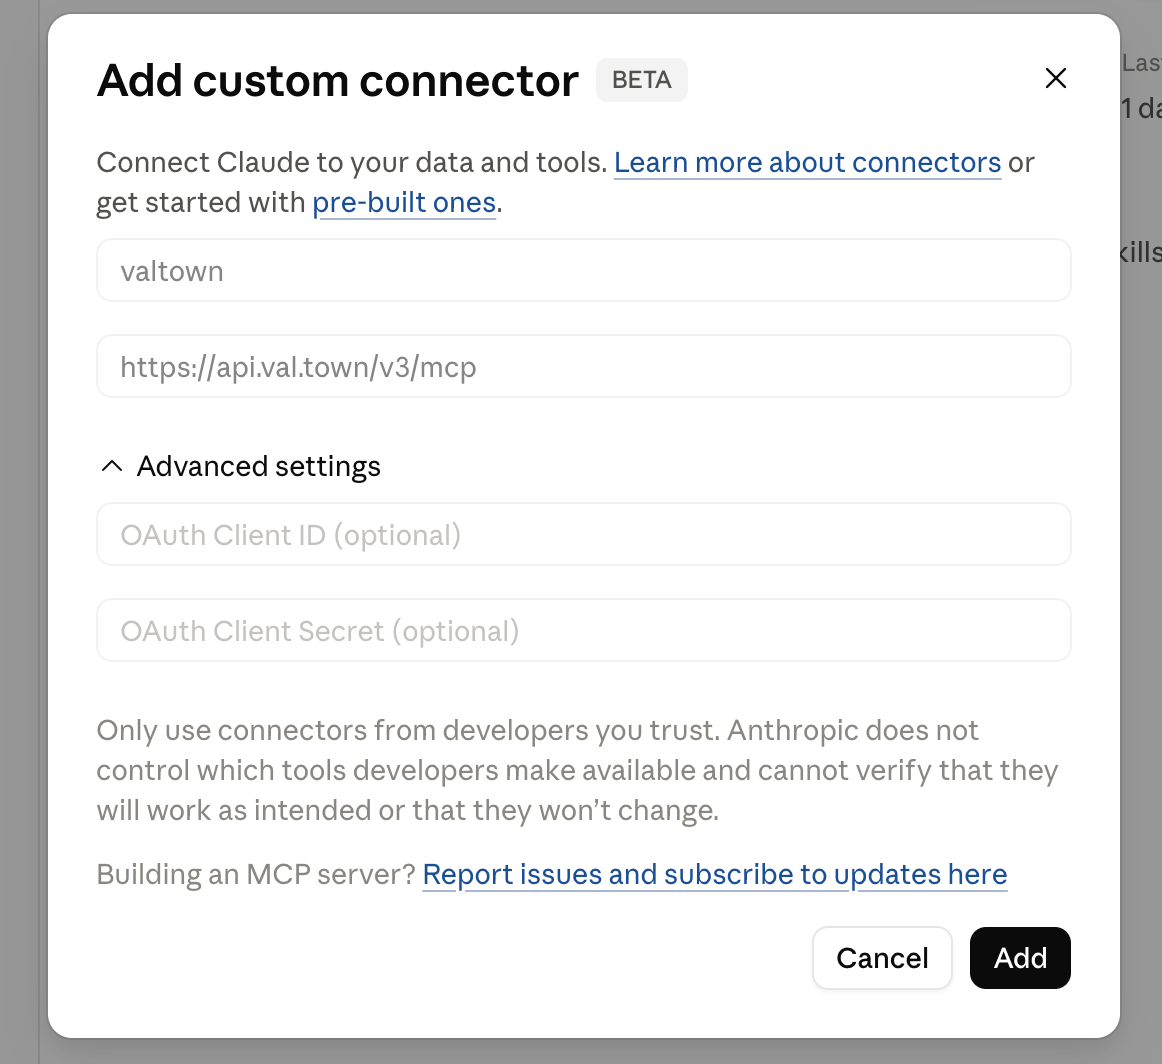Click the partially hidden 1 da text
1162x1064 pixels.
1141,109
